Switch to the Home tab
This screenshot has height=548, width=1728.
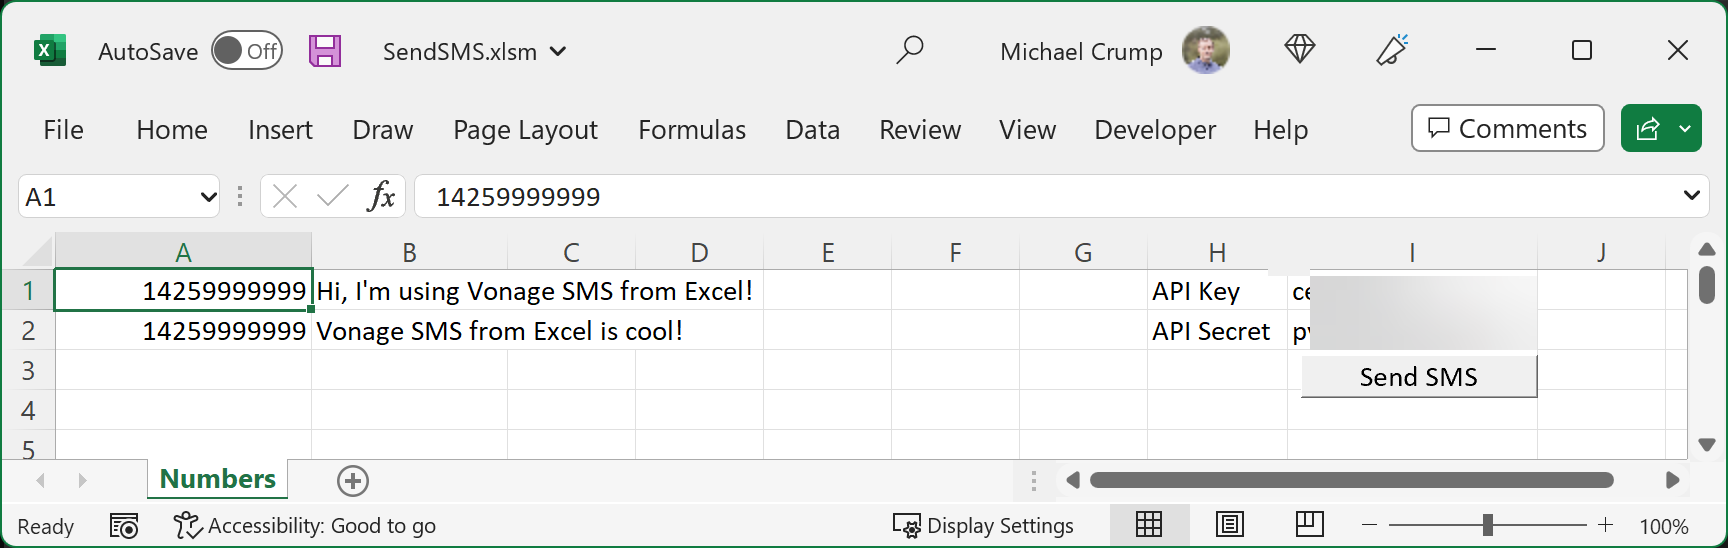pos(172,130)
